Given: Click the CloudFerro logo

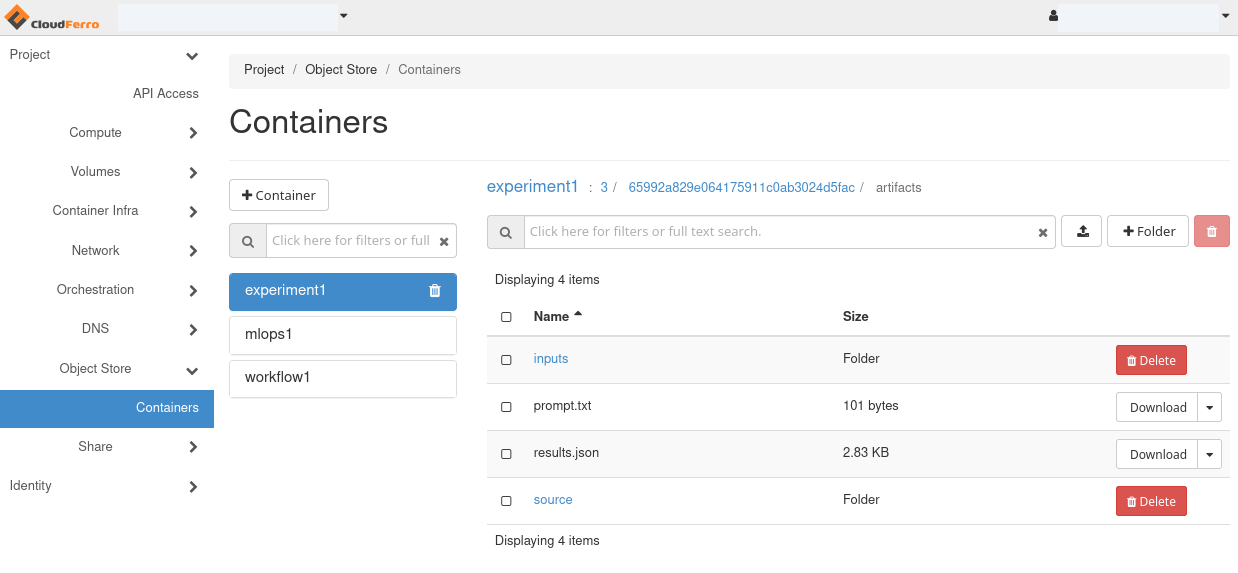Looking at the screenshot, I should (52, 17).
